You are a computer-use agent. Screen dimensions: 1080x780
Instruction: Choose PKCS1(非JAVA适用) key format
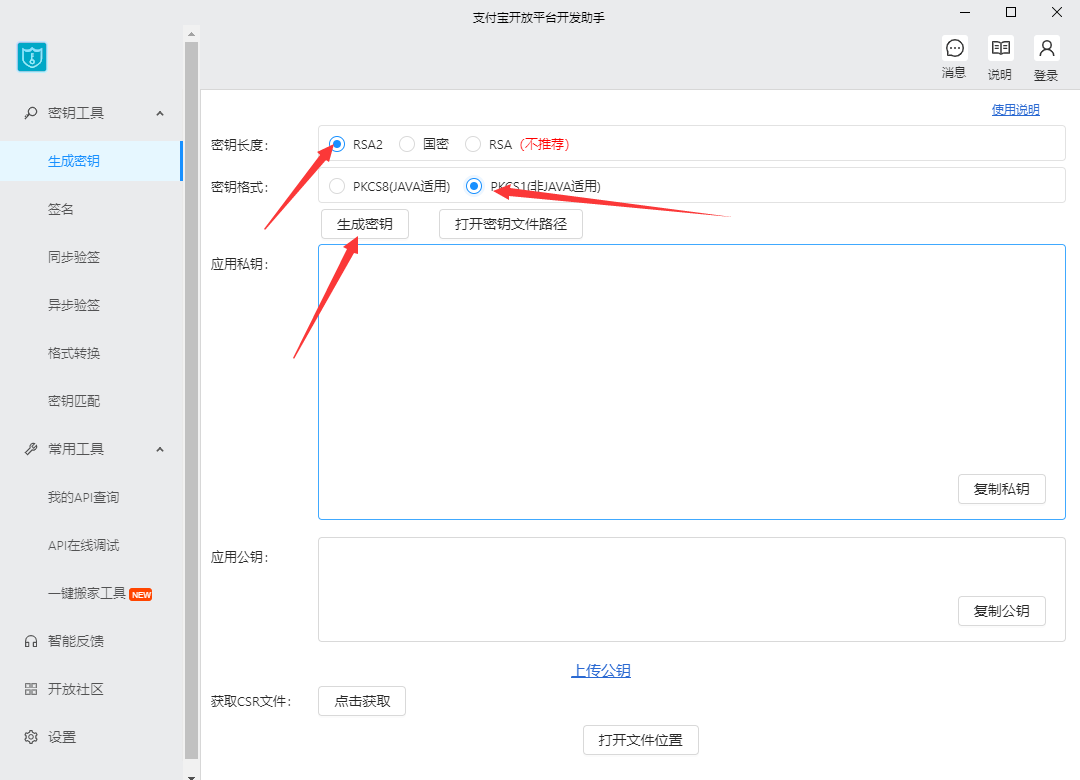coord(474,186)
